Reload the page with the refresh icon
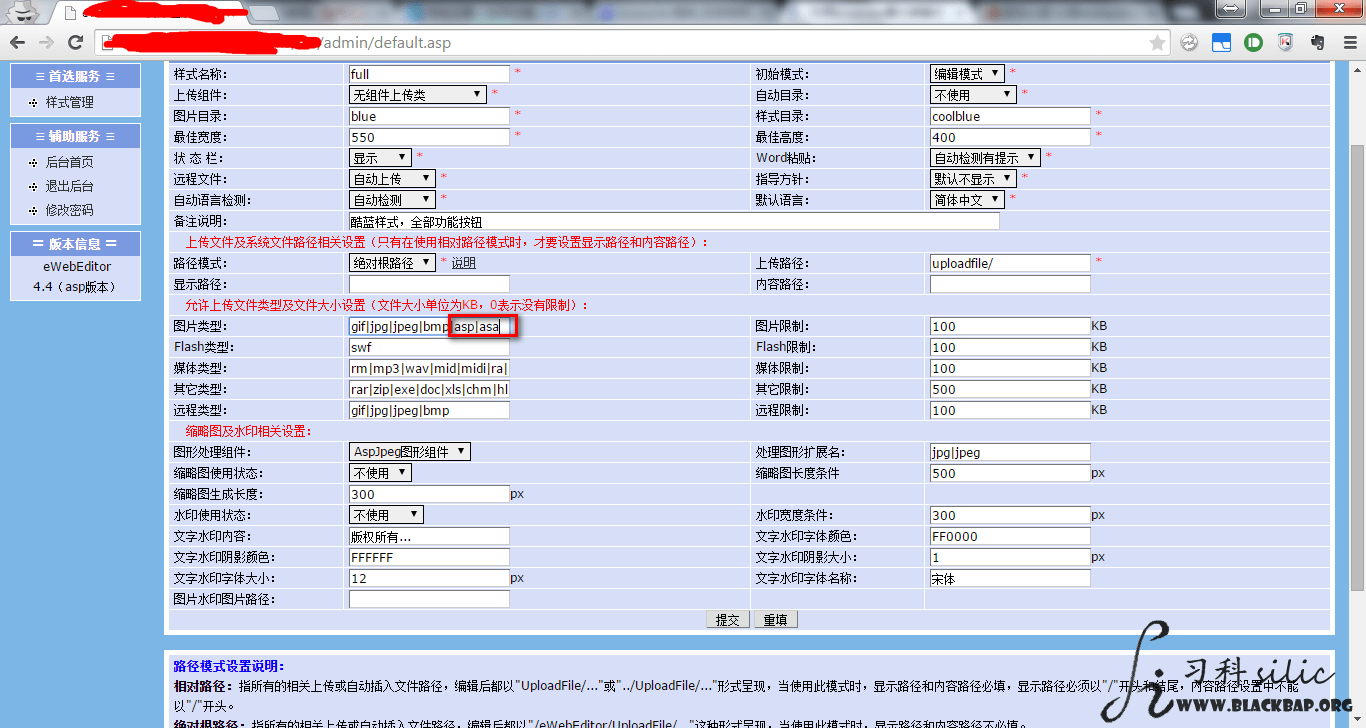The width and height of the screenshot is (1366, 728). click(75, 43)
